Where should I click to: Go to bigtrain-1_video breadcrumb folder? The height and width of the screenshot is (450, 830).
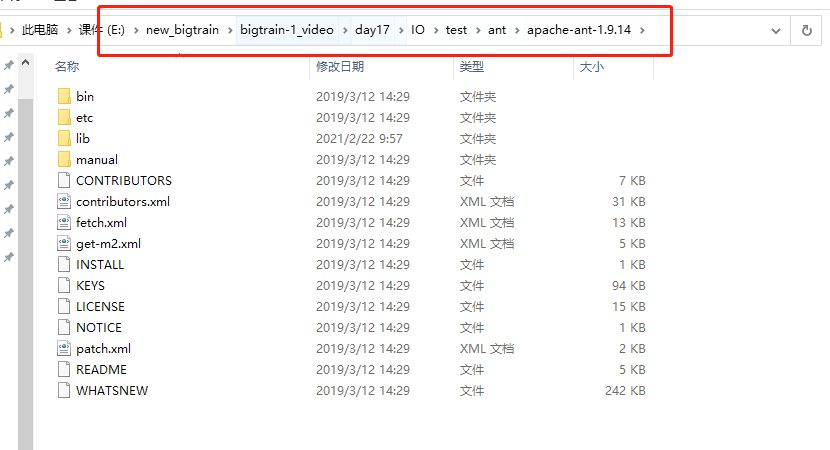[287, 30]
